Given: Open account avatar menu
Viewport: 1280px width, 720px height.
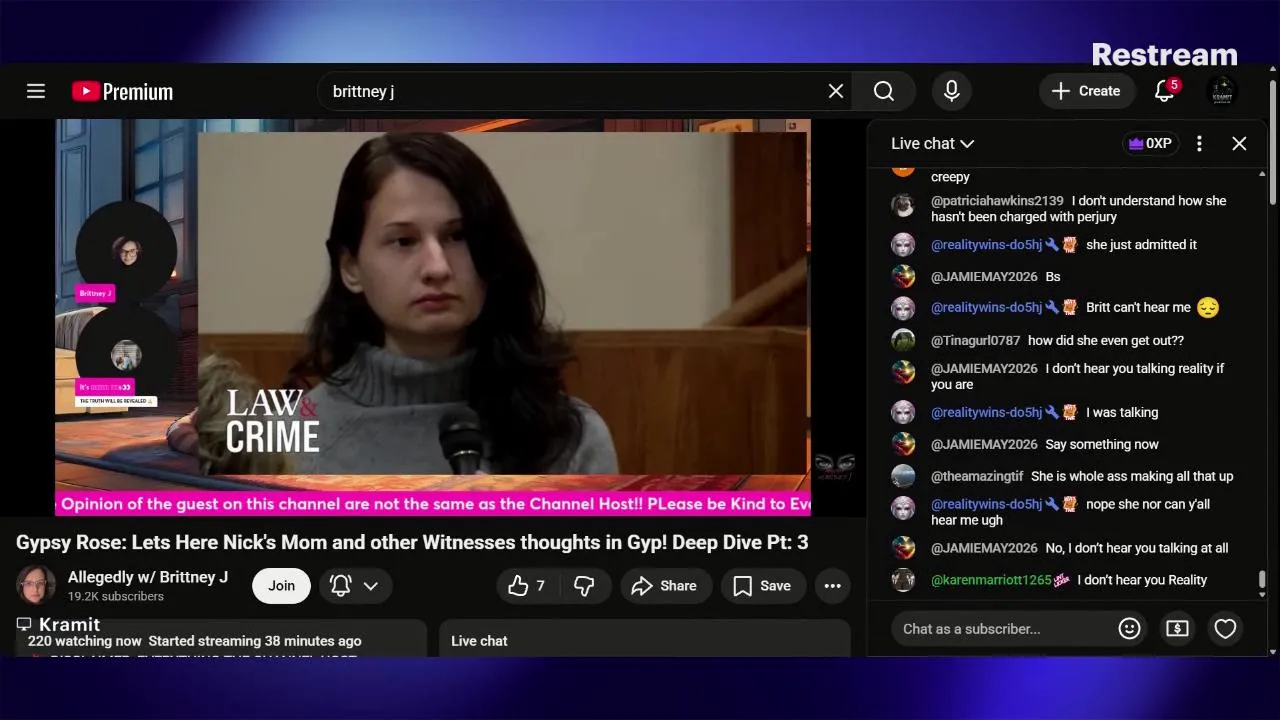Looking at the screenshot, I should pyautogui.click(x=1222, y=91).
